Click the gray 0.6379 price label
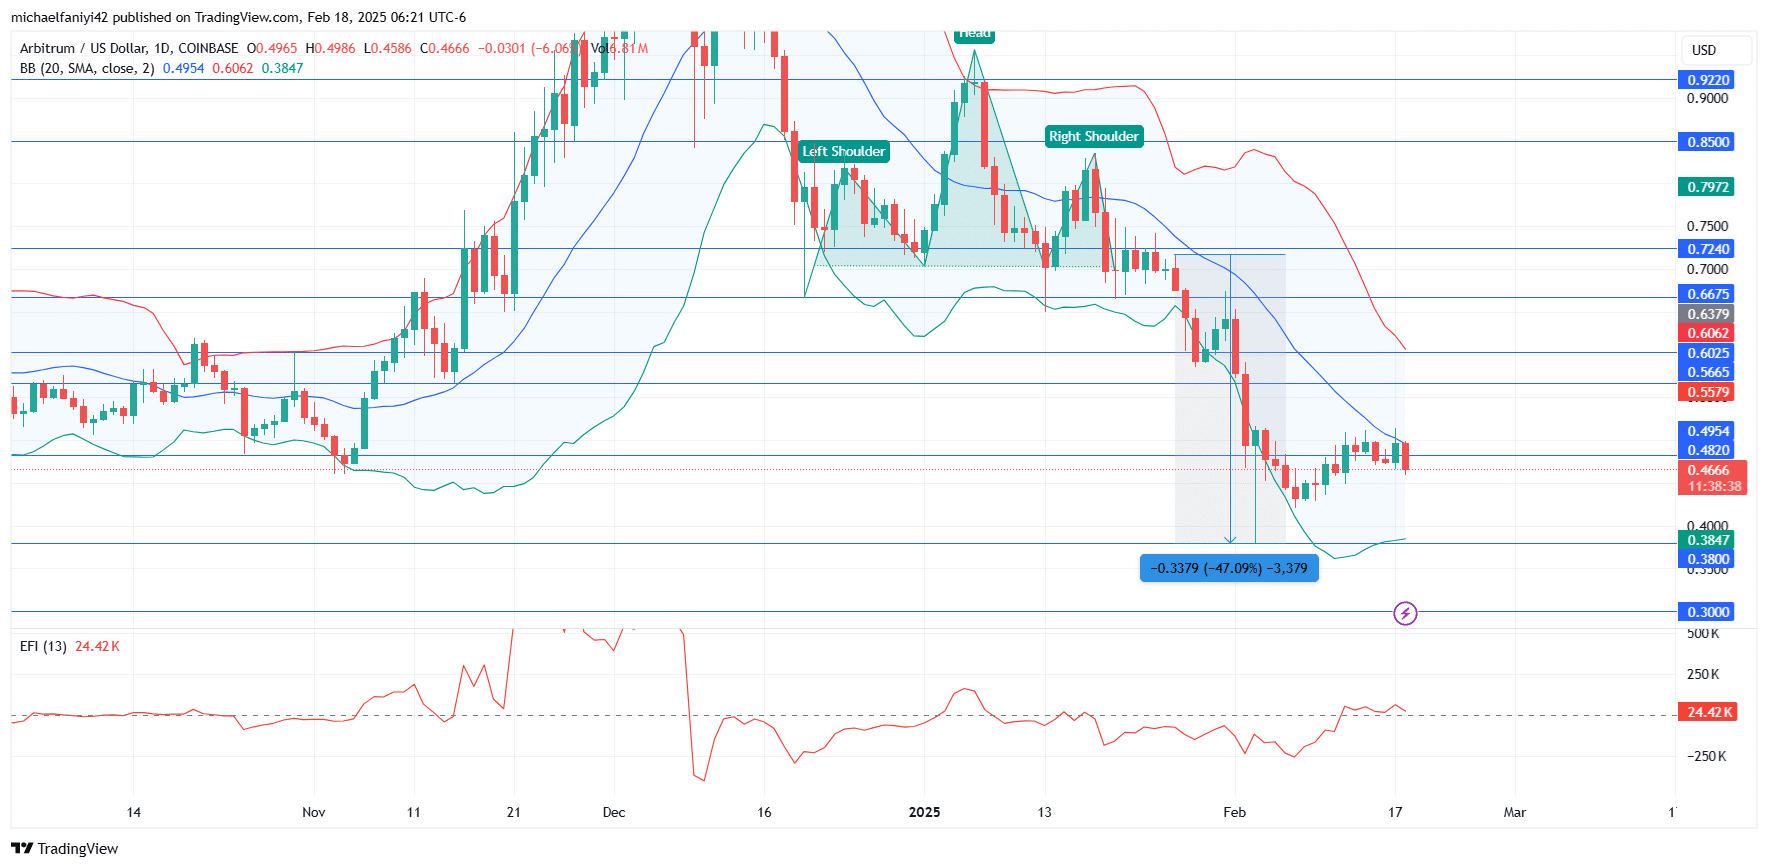The height and width of the screenshot is (868, 1768). (1706, 314)
